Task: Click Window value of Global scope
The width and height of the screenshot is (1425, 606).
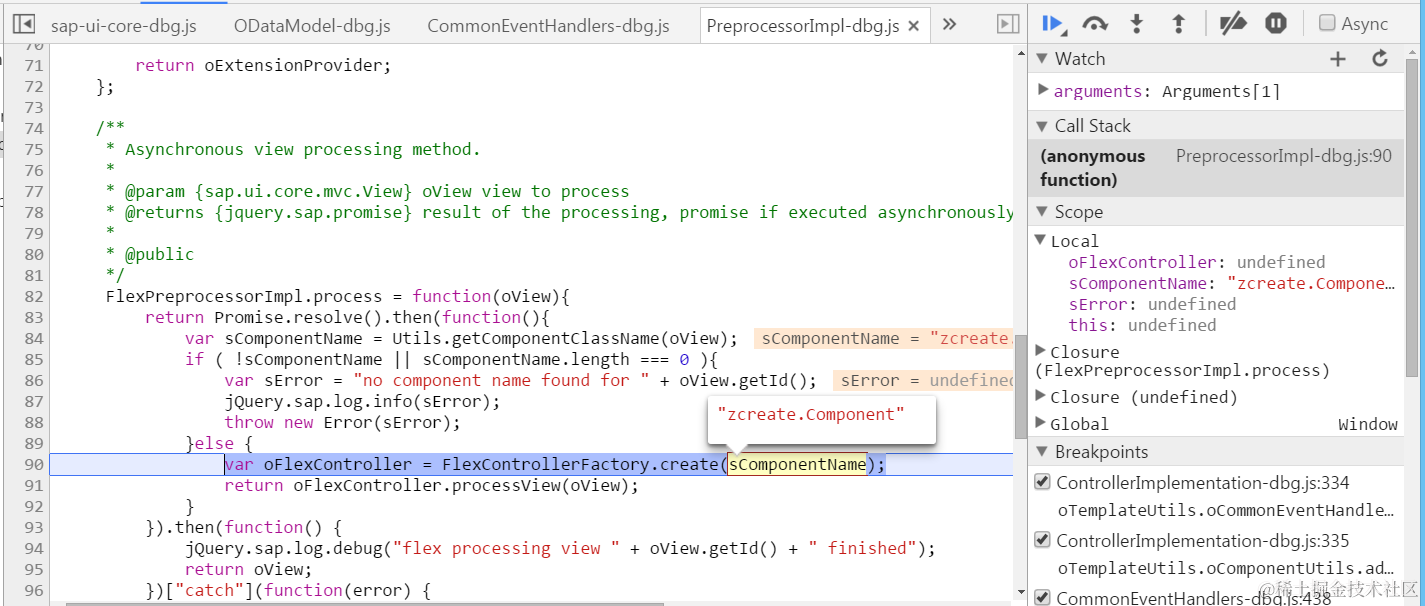Action: click(x=1368, y=424)
